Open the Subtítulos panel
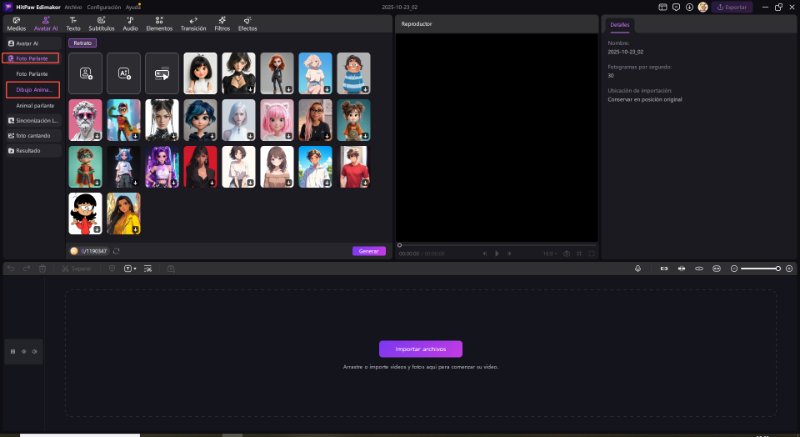The width and height of the screenshot is (800, 437). click(101, 24)
